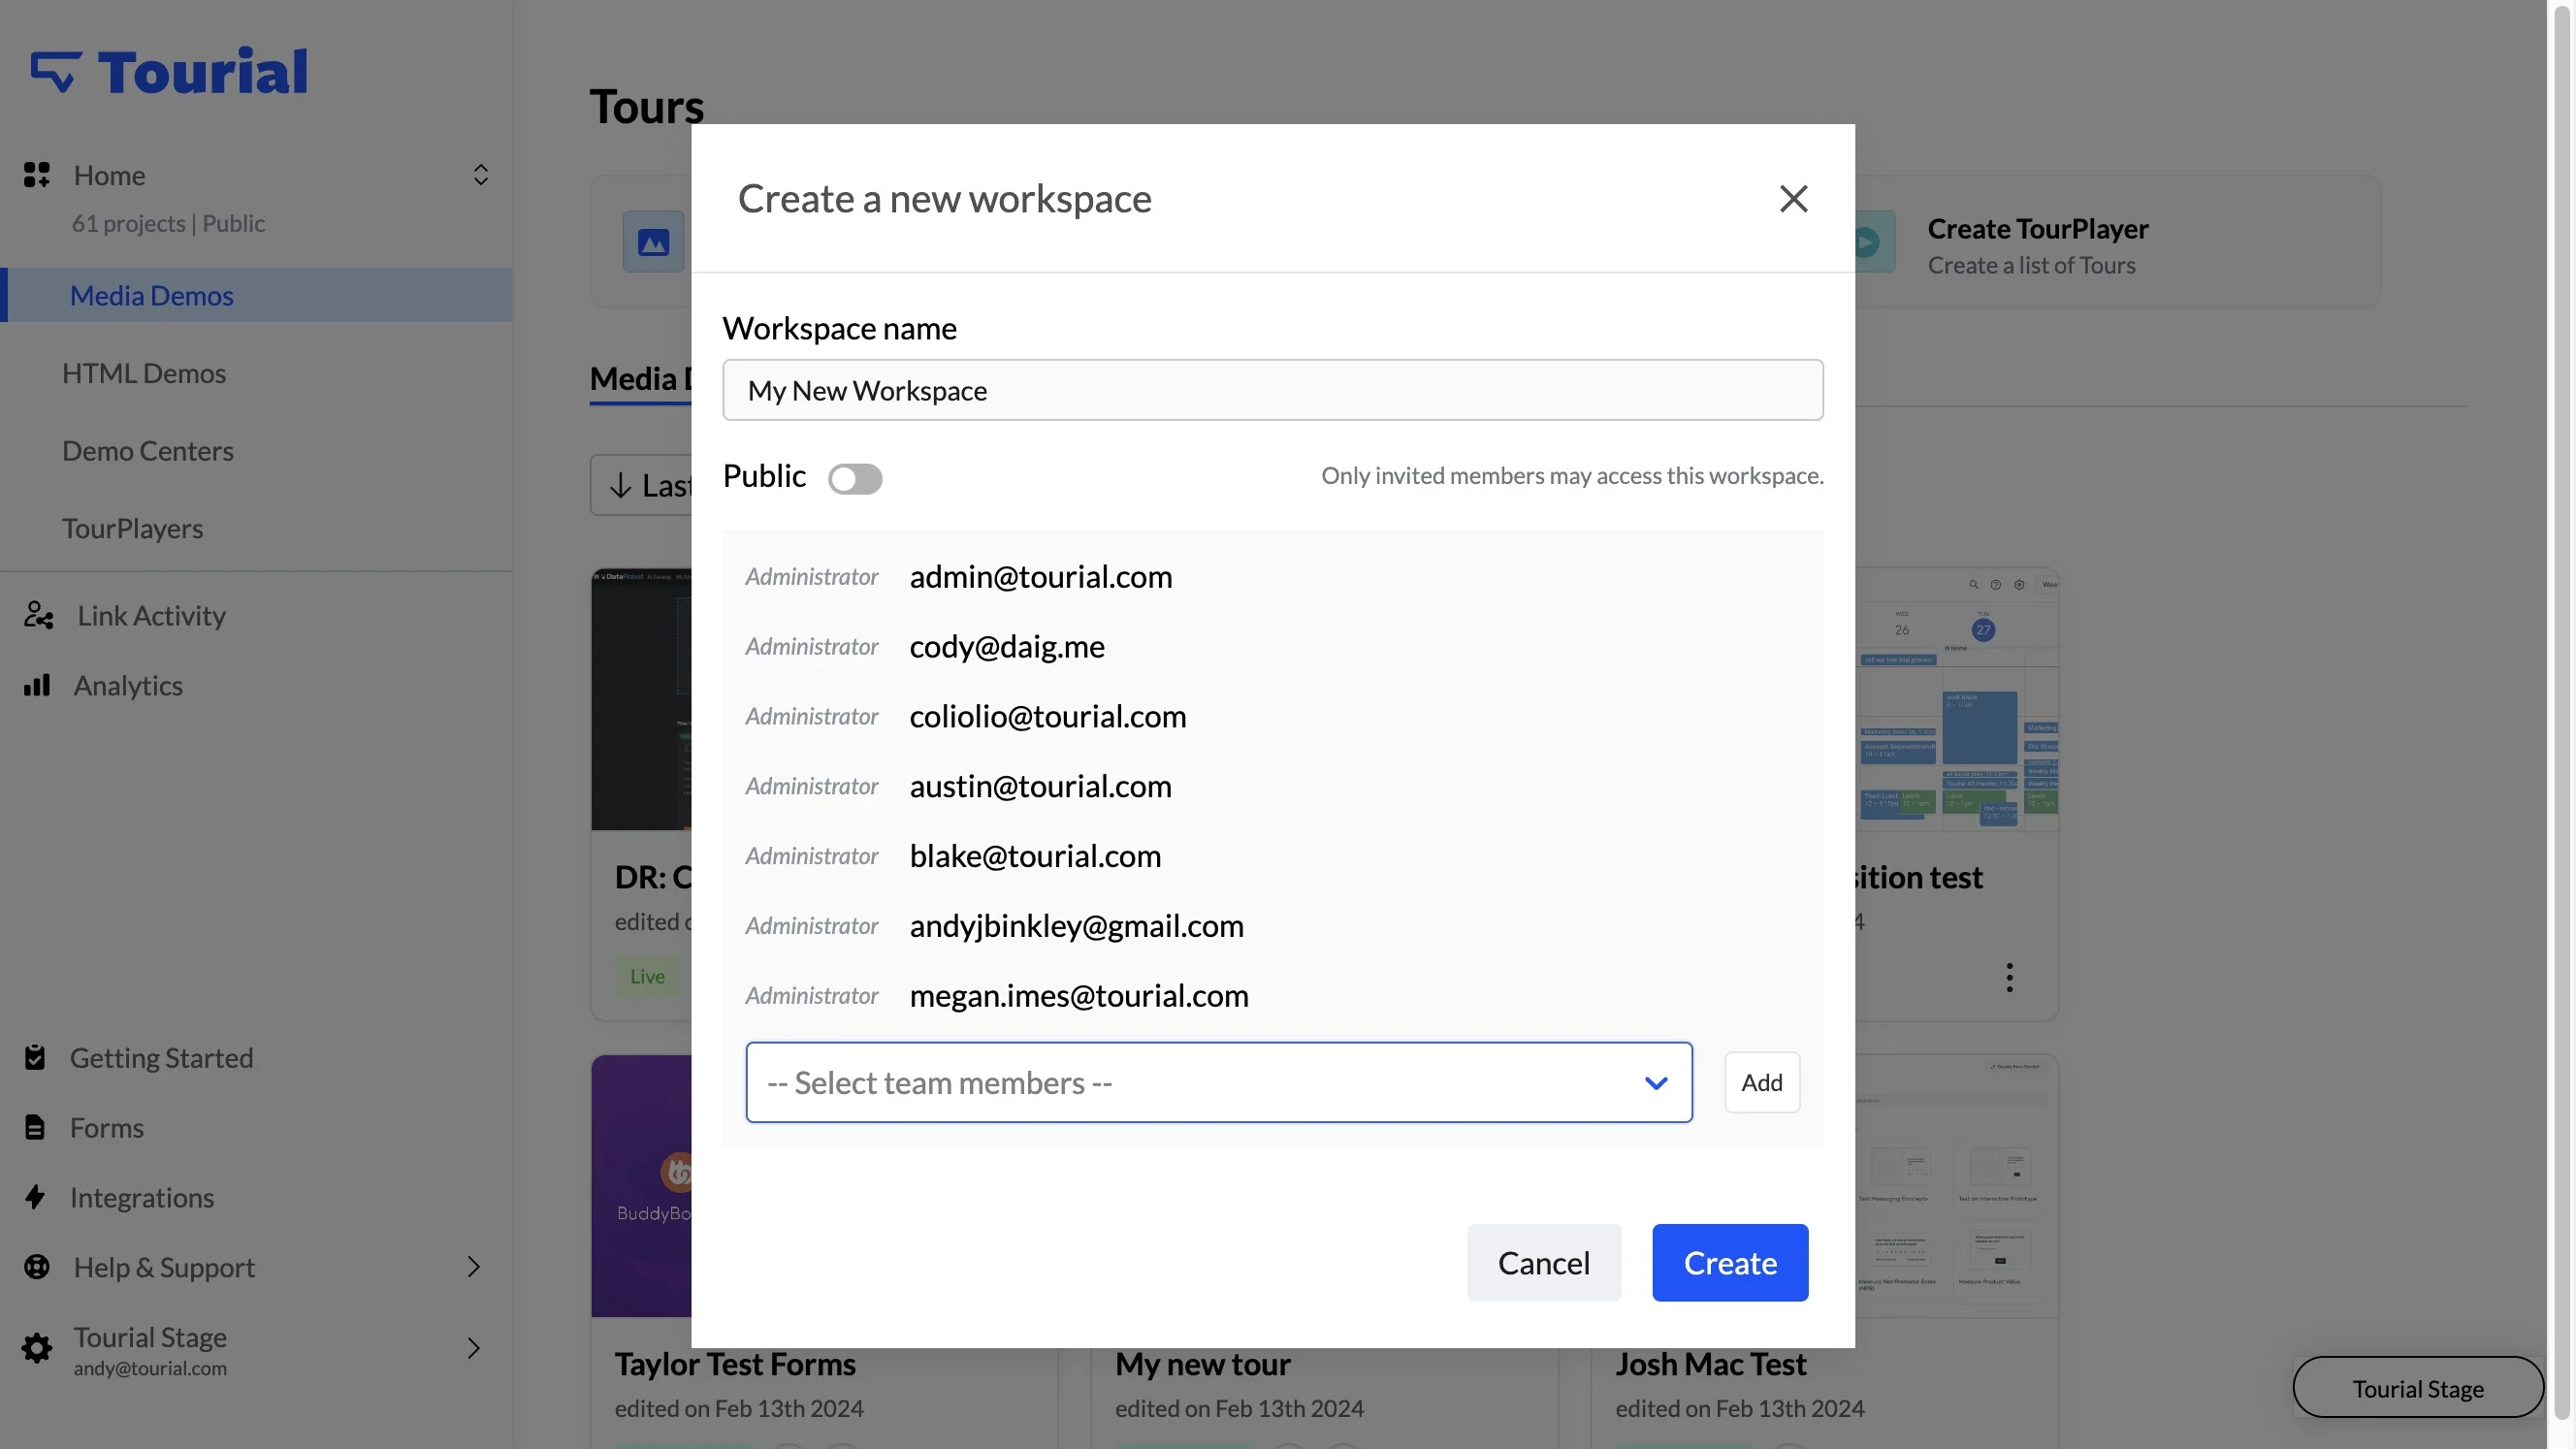
Task: Click the Help & Support lifebuoy icon
Action: pos(37,1267)
